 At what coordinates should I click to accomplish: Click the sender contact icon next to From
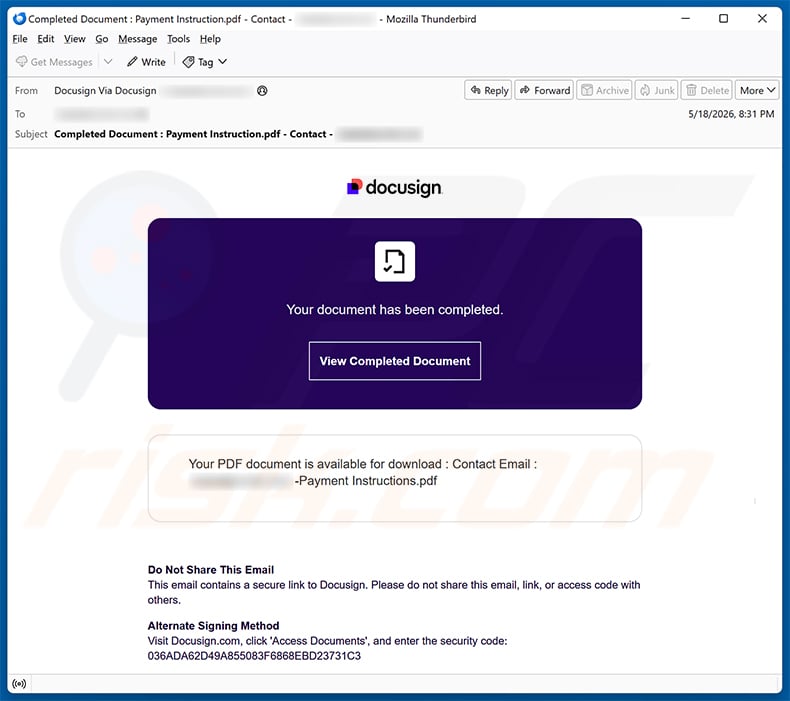[x=262, y=91]
